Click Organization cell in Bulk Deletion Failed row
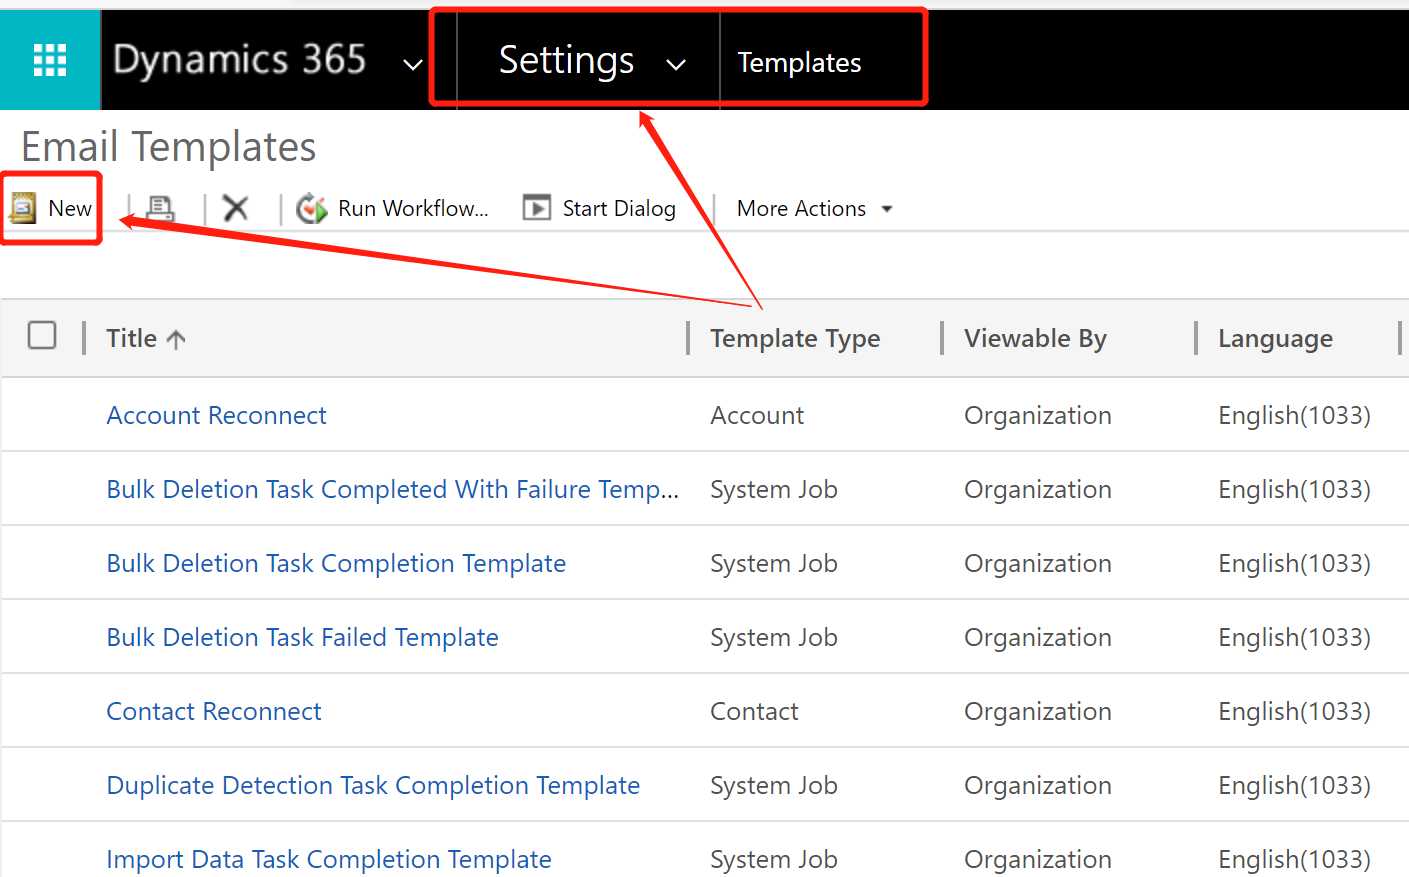 [1038, 637]
